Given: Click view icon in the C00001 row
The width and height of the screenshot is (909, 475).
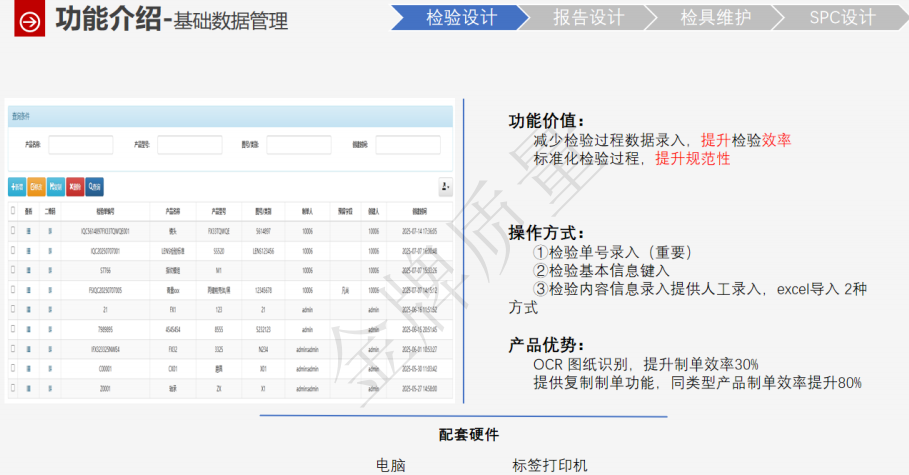Looking at the screenshot, I should point(29,367).
